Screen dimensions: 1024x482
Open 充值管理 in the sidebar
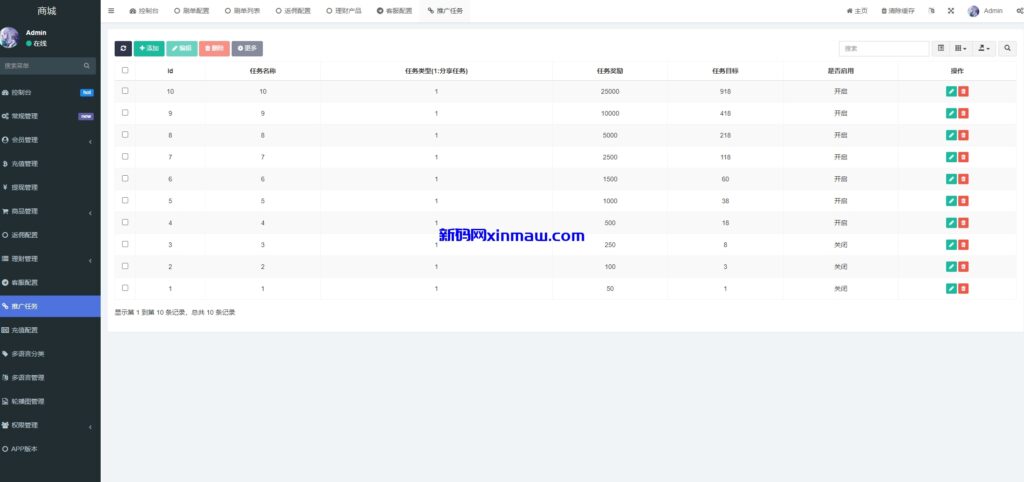[x=50, y=164]
